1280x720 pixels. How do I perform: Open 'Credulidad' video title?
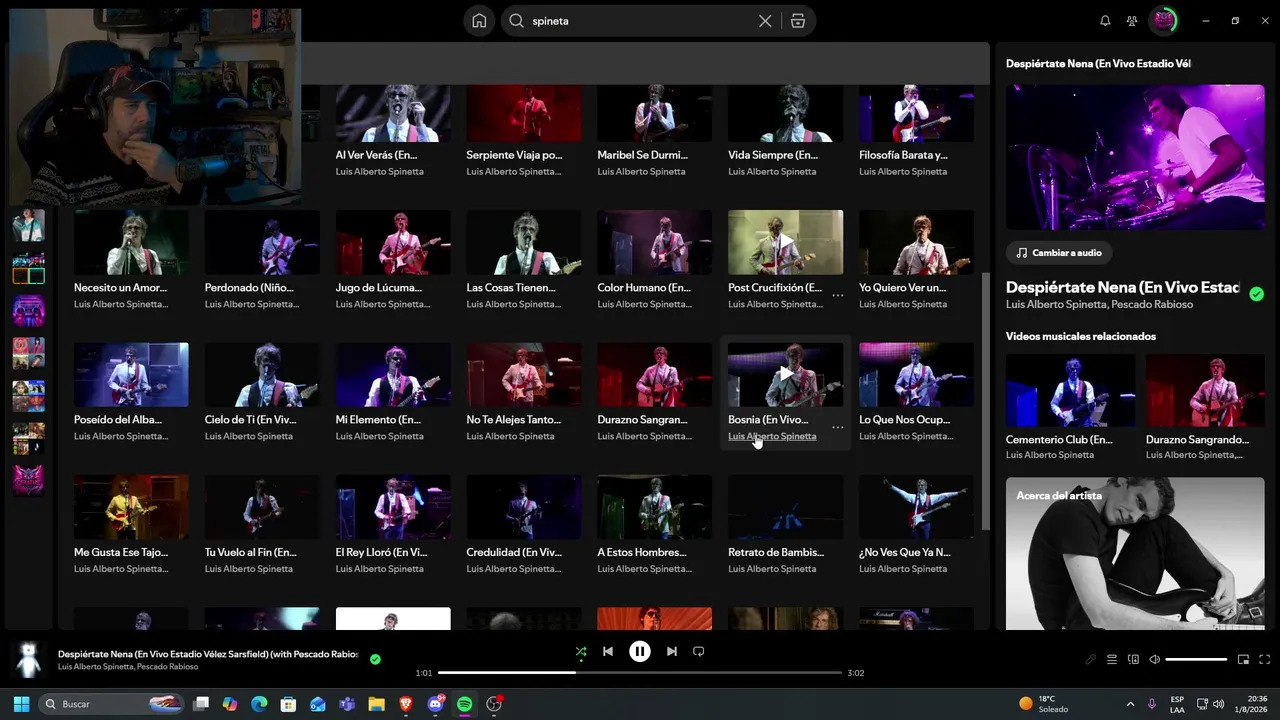pyautogui.click(x=514, y=552)
